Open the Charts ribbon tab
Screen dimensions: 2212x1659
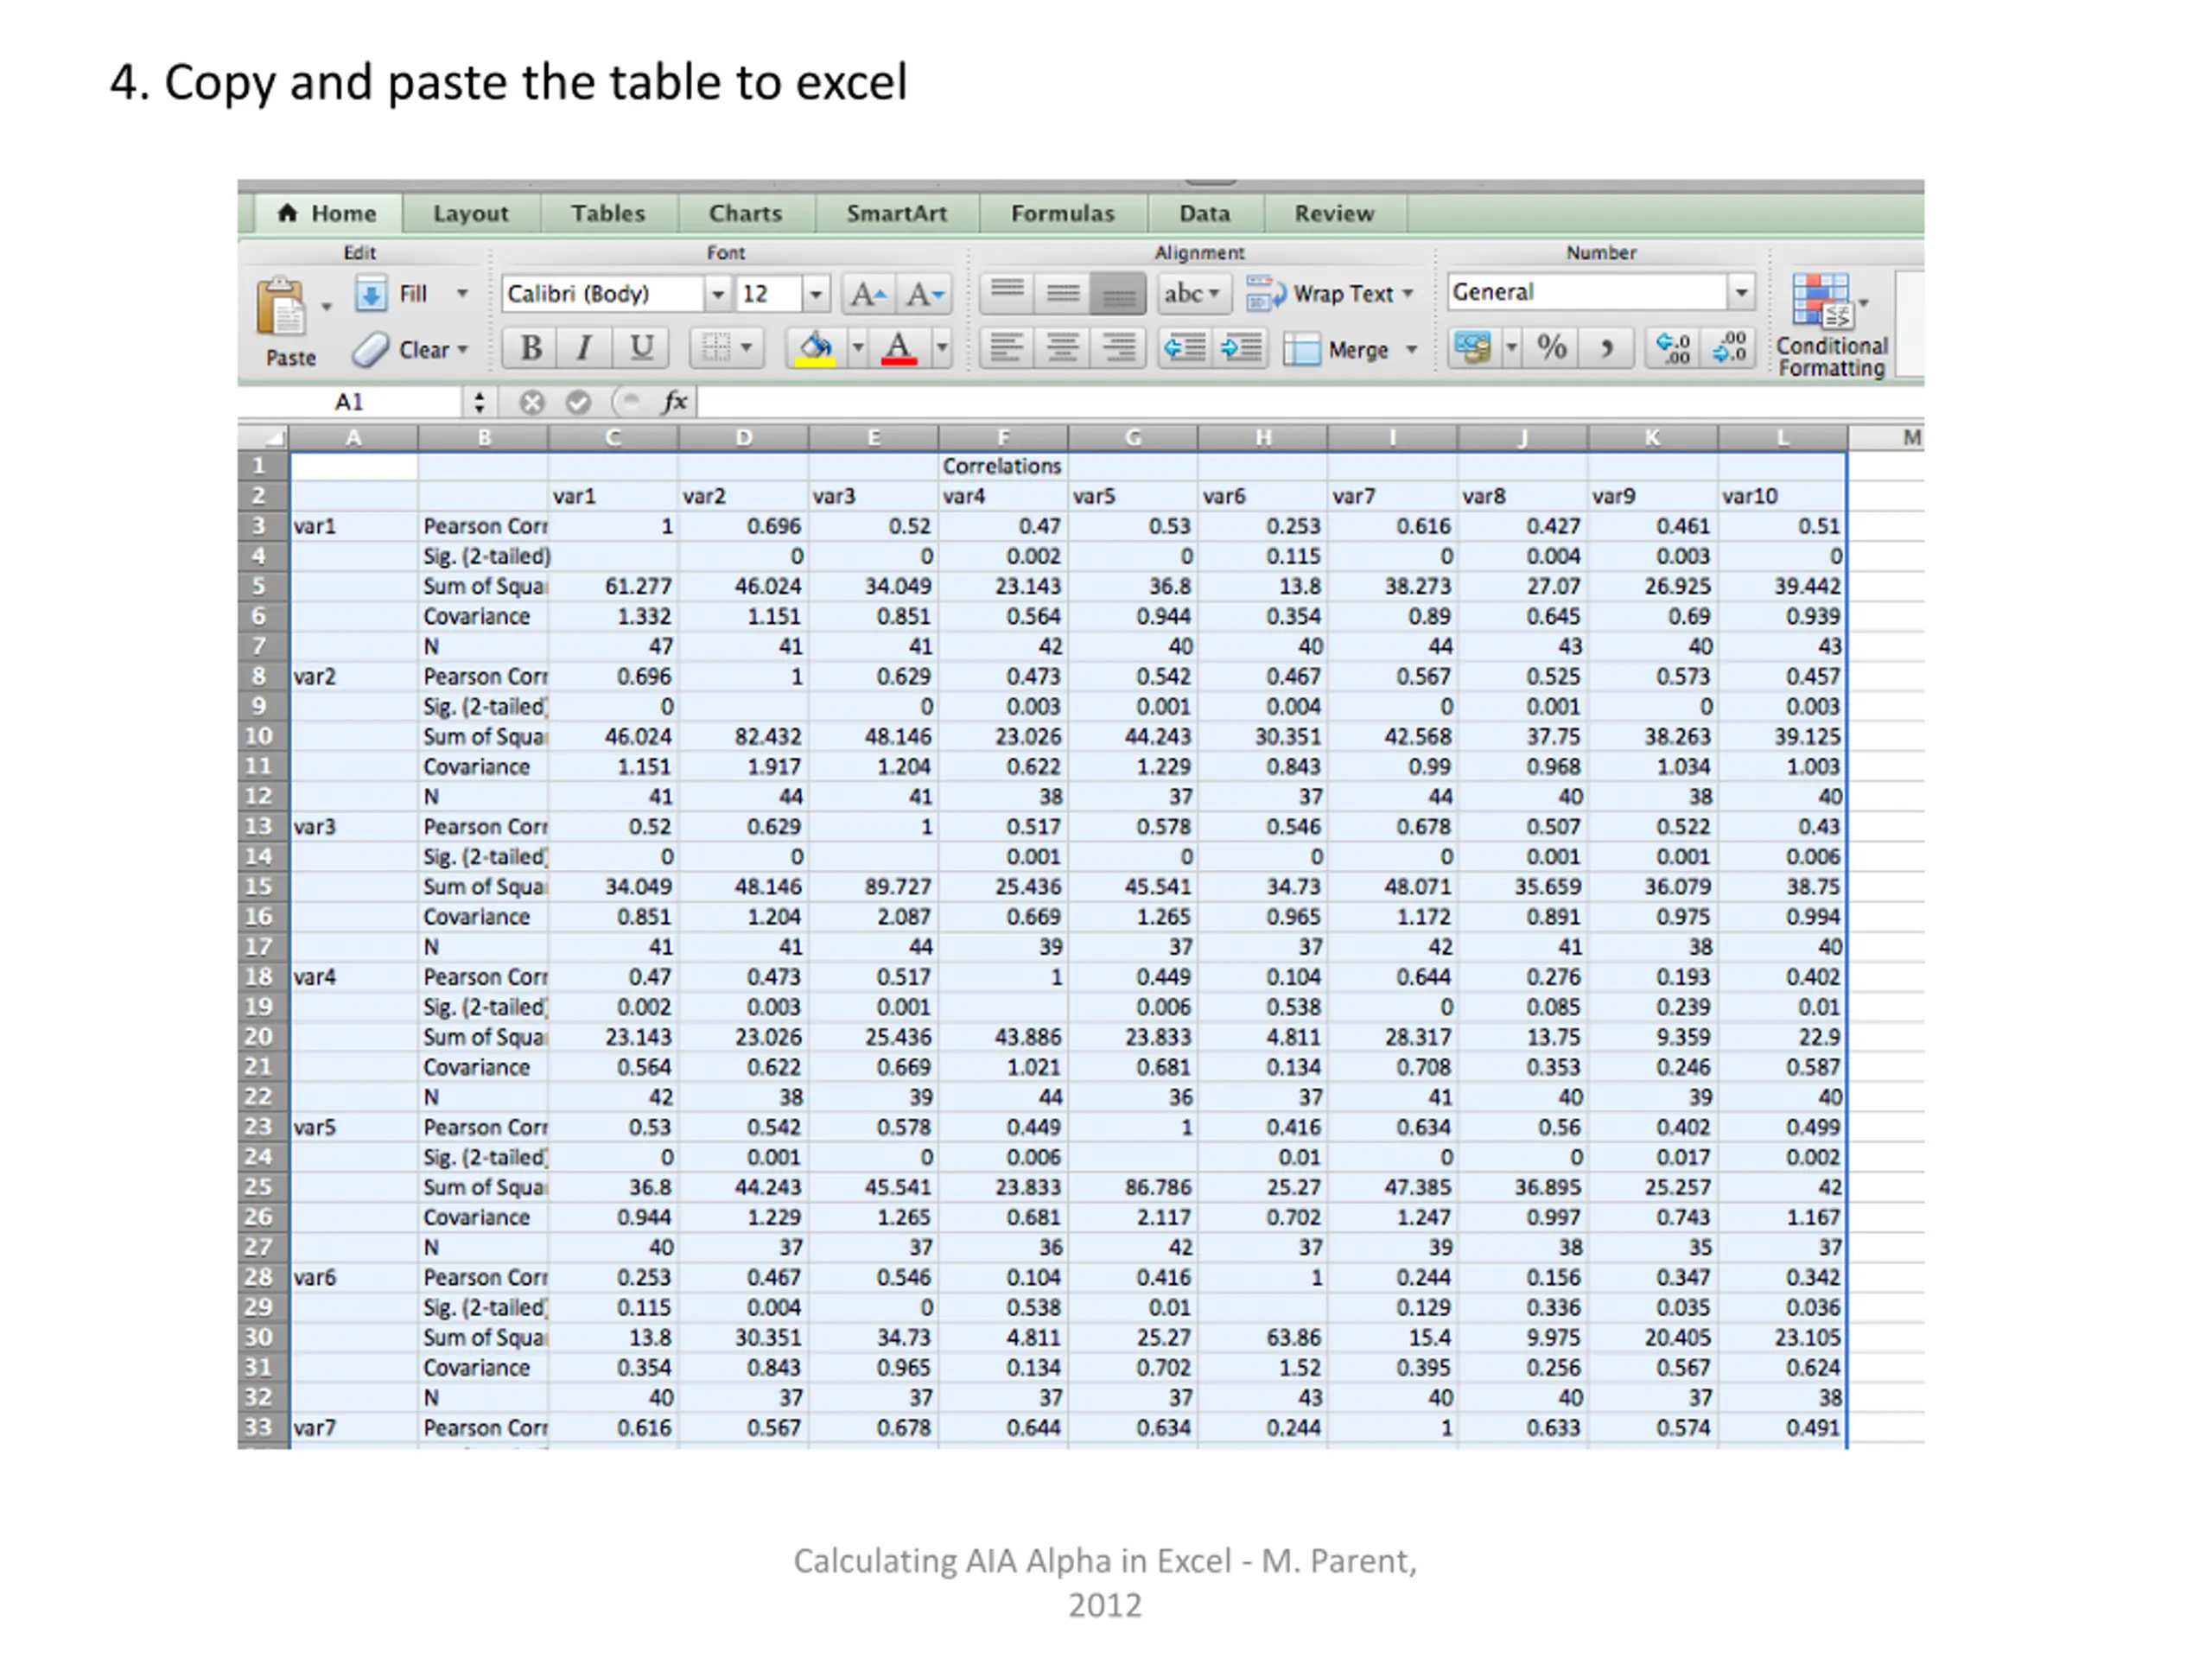tap(745, 213)
